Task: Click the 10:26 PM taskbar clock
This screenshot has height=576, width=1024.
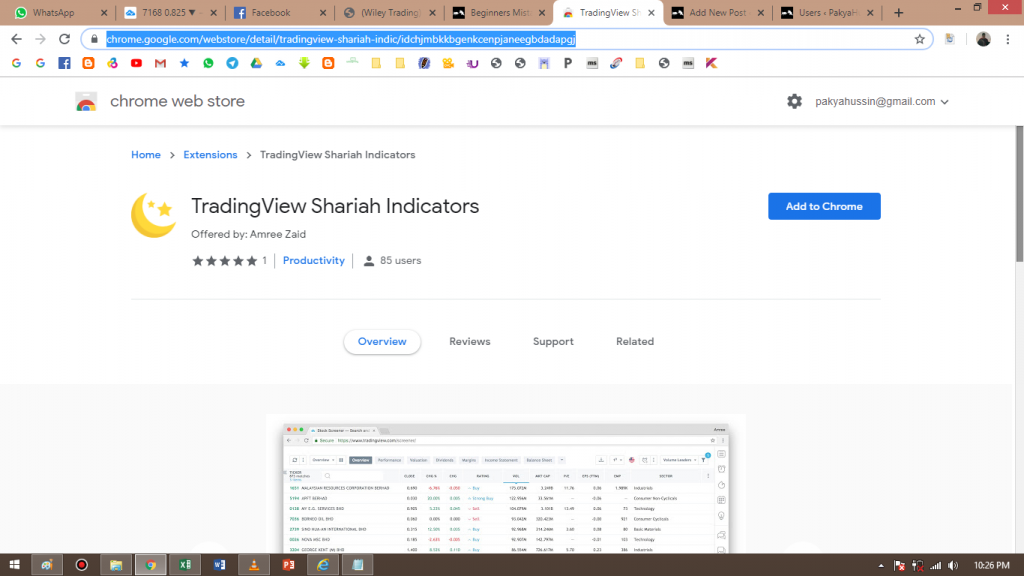Action: pos(991,566)
